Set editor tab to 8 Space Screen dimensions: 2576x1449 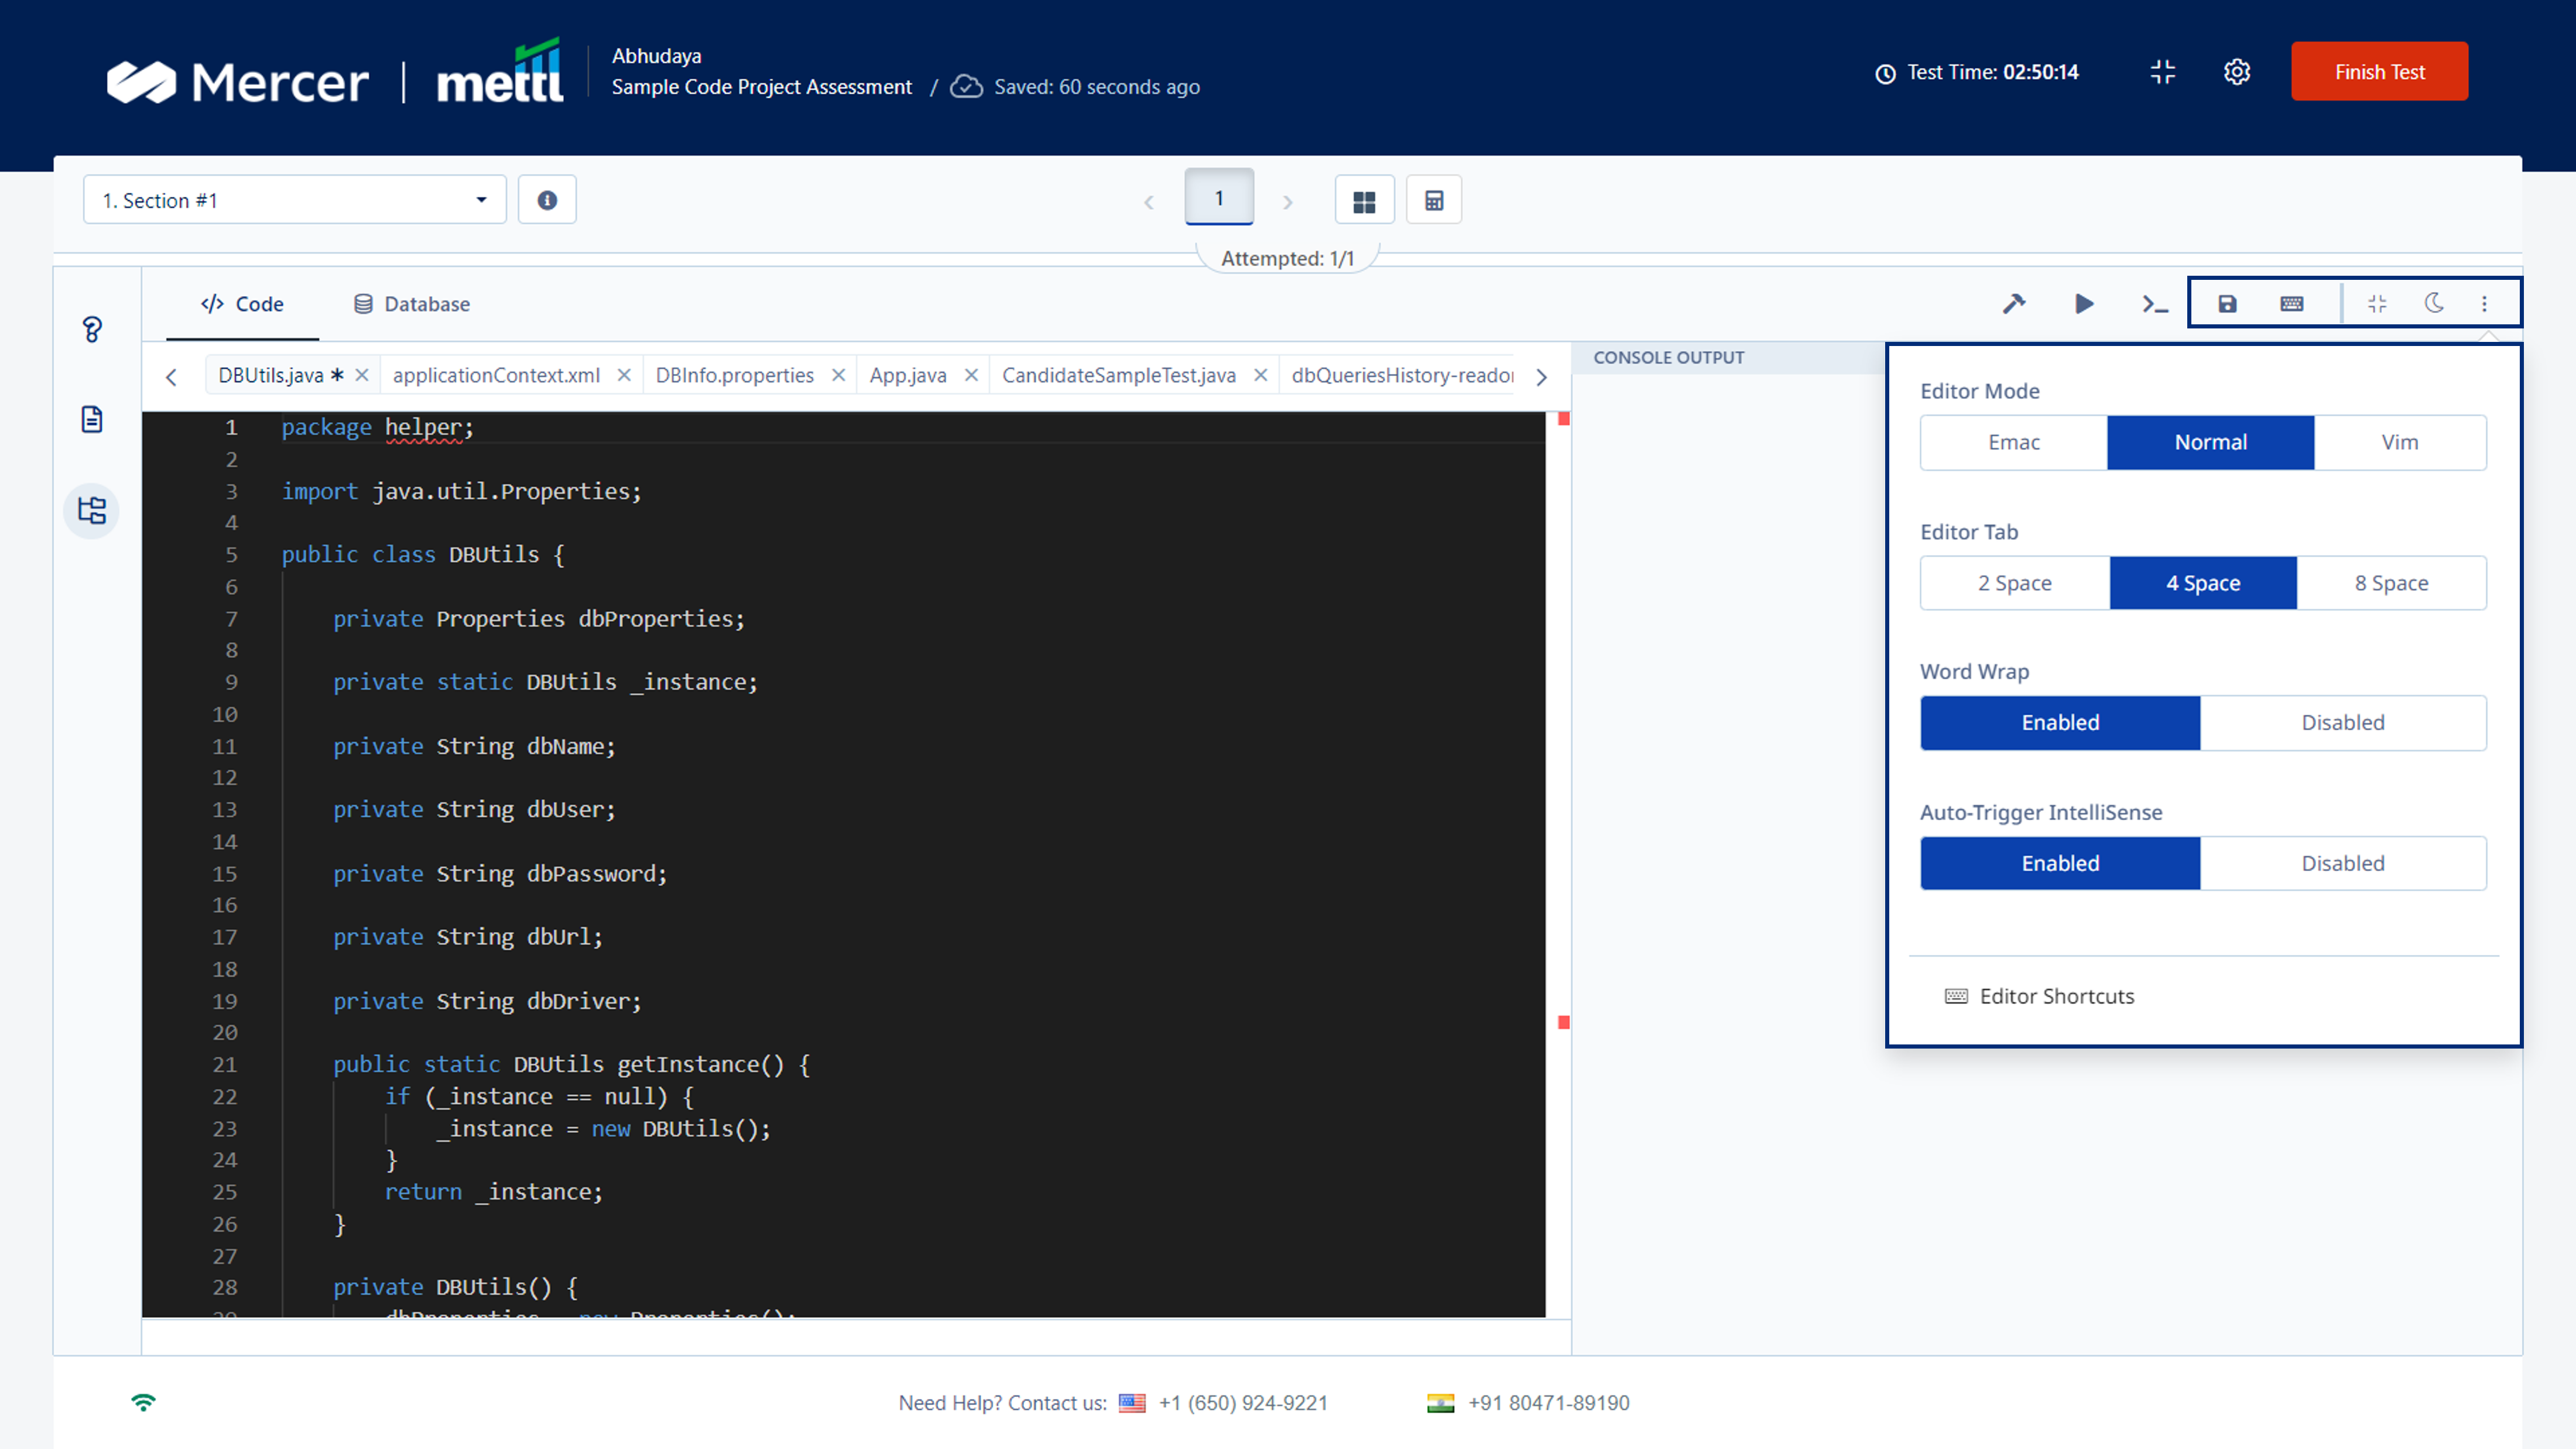pyautogui.click(x=2392, y=583)
